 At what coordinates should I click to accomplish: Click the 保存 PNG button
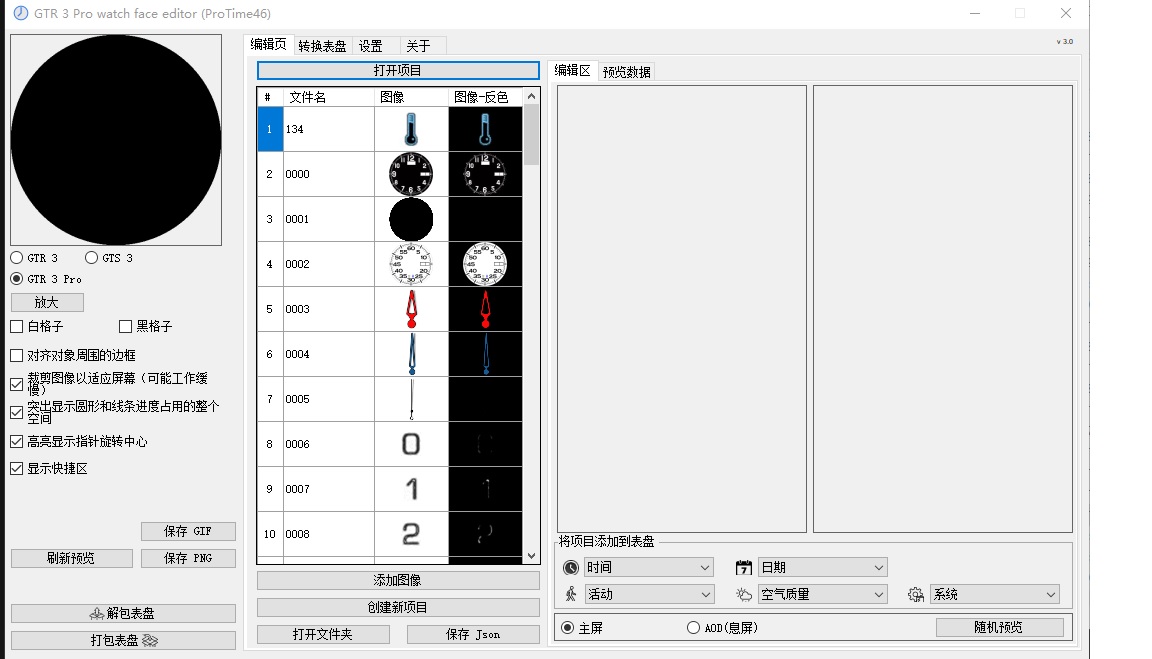tap(188, 558)
